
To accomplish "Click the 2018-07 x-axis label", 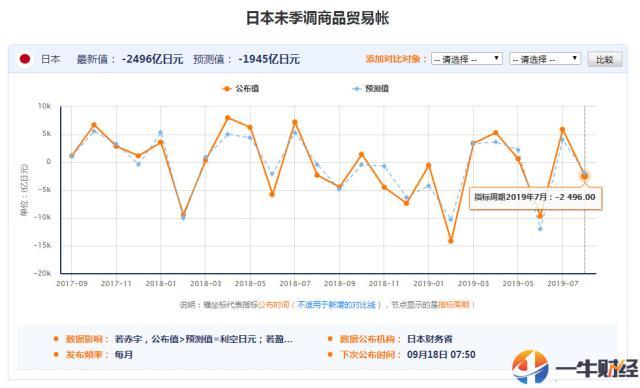I will [x=295, y=284].
